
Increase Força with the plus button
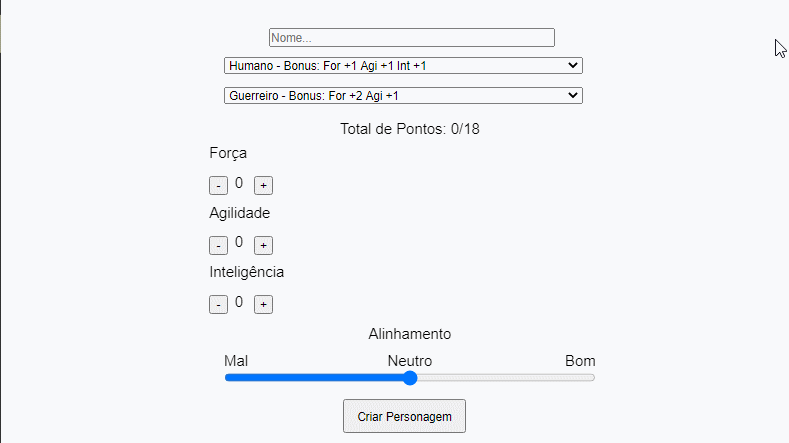pyautogui.click(x=263, y=186)
